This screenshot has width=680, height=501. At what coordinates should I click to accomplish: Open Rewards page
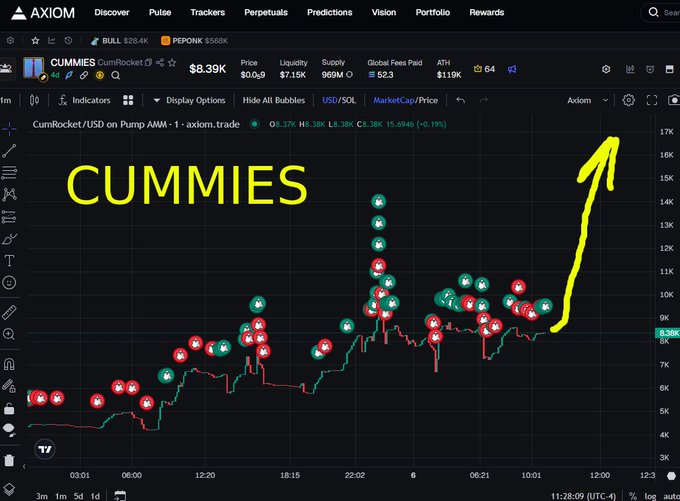click(486, 13)
